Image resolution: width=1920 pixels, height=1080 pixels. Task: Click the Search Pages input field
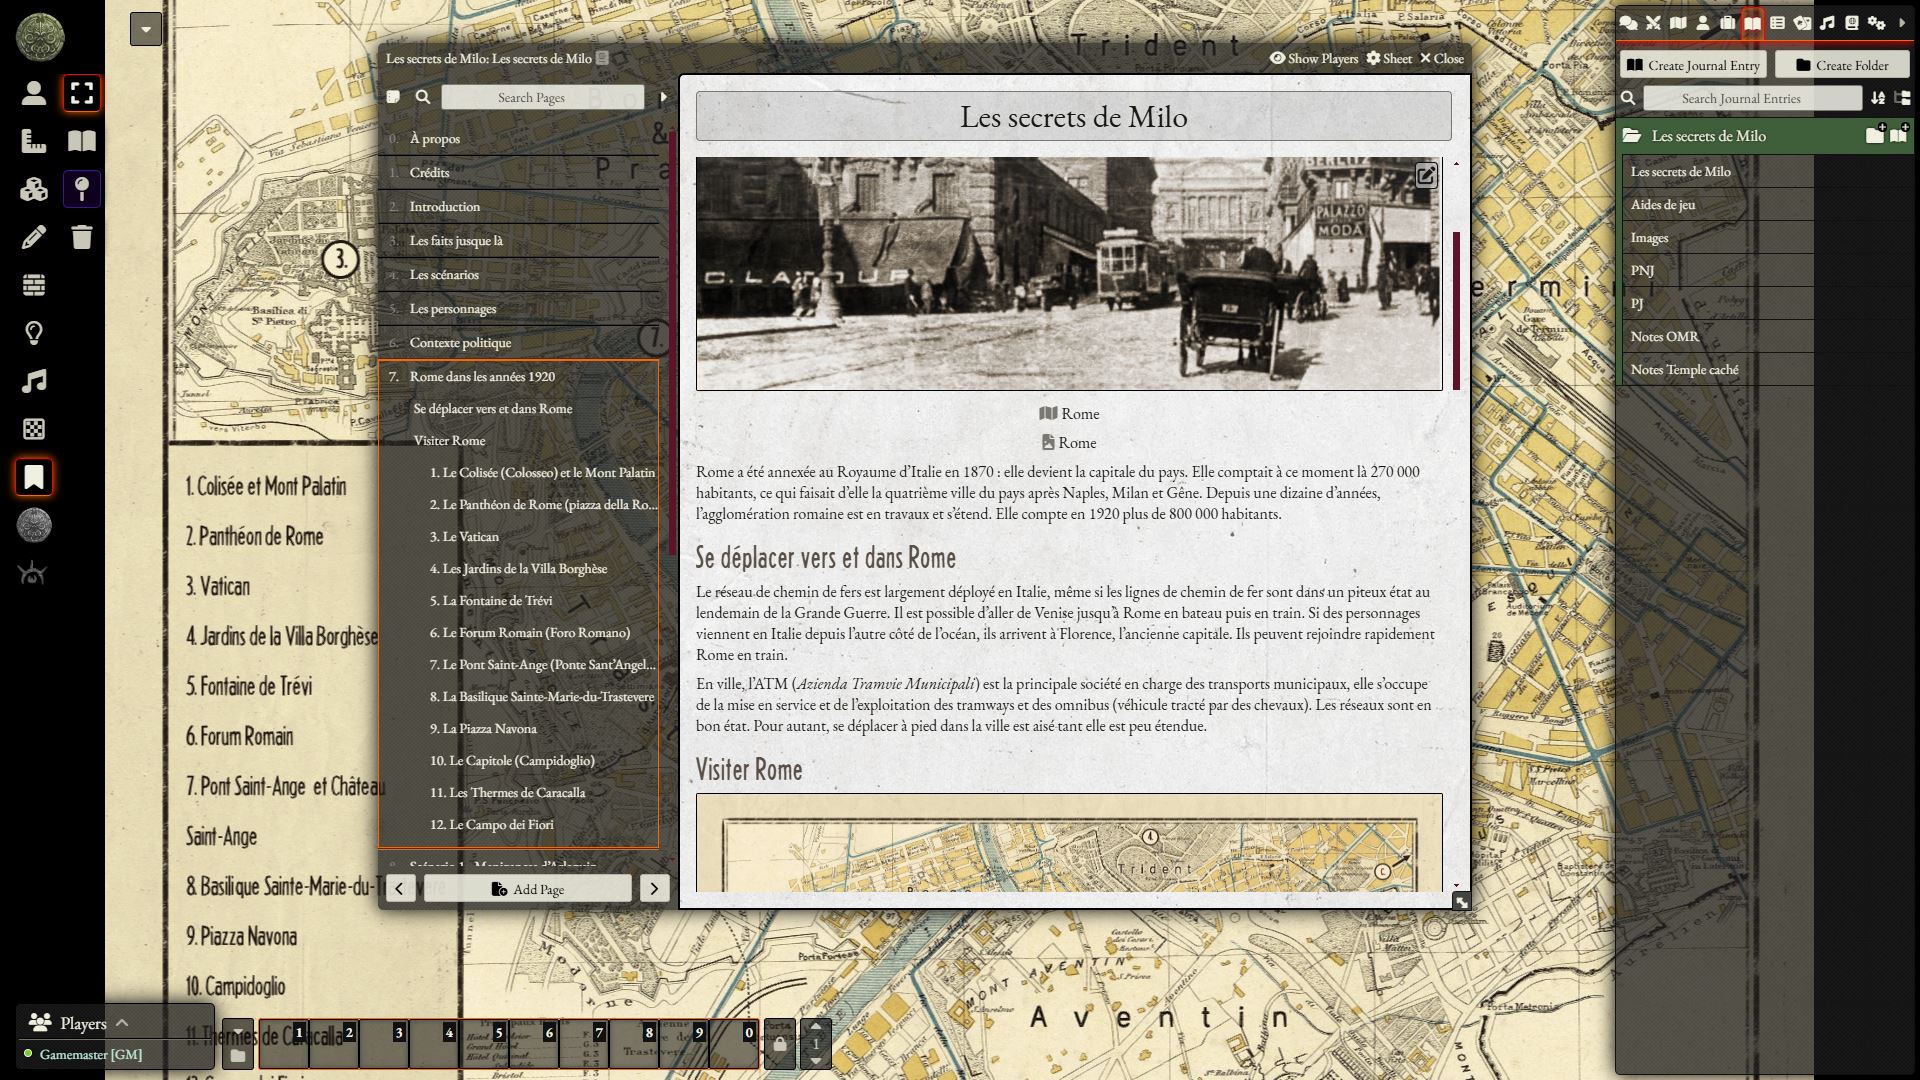pyautogui.click(x=541, y=97)
